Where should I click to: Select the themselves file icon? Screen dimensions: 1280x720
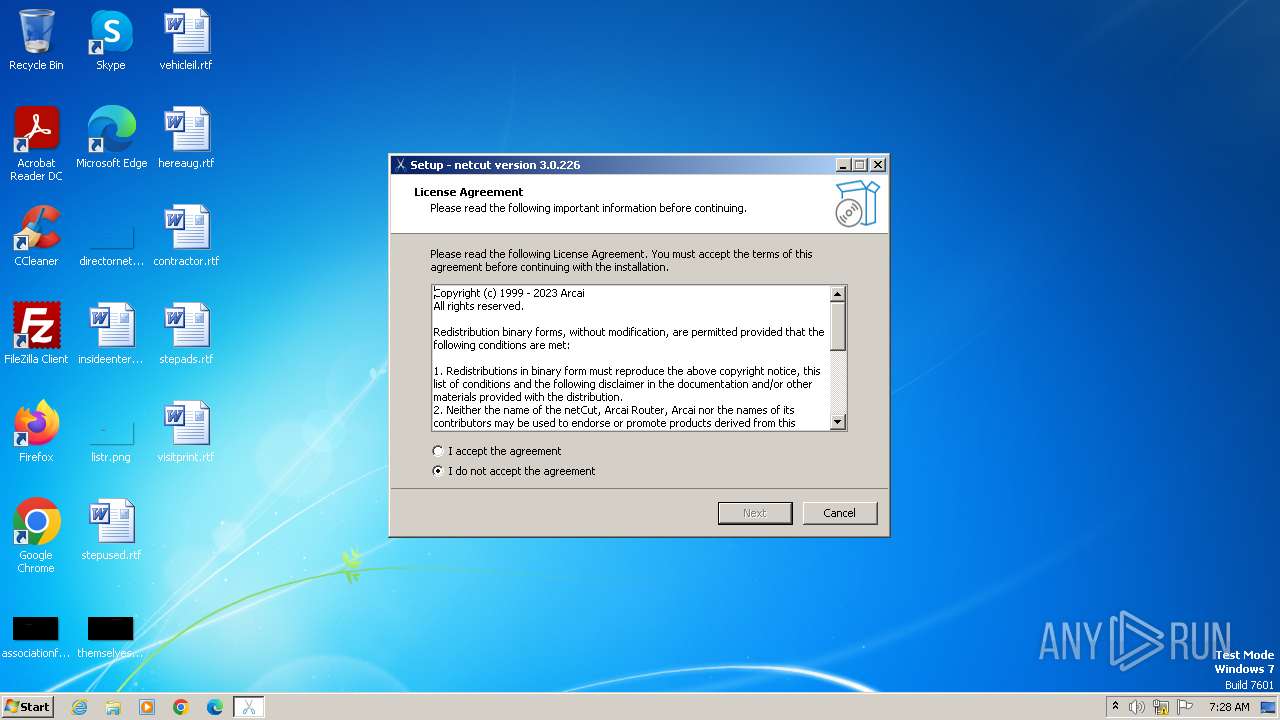[x=111, y=638]
